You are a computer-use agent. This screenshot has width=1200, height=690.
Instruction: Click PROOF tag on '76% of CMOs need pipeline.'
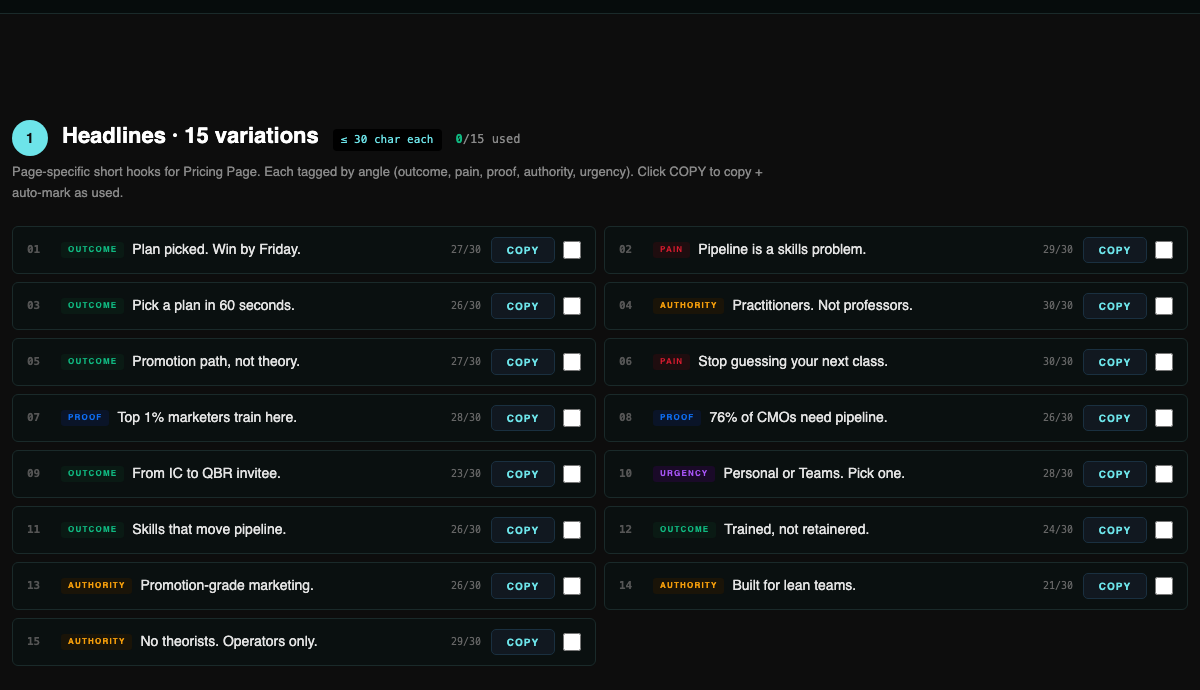677,417
